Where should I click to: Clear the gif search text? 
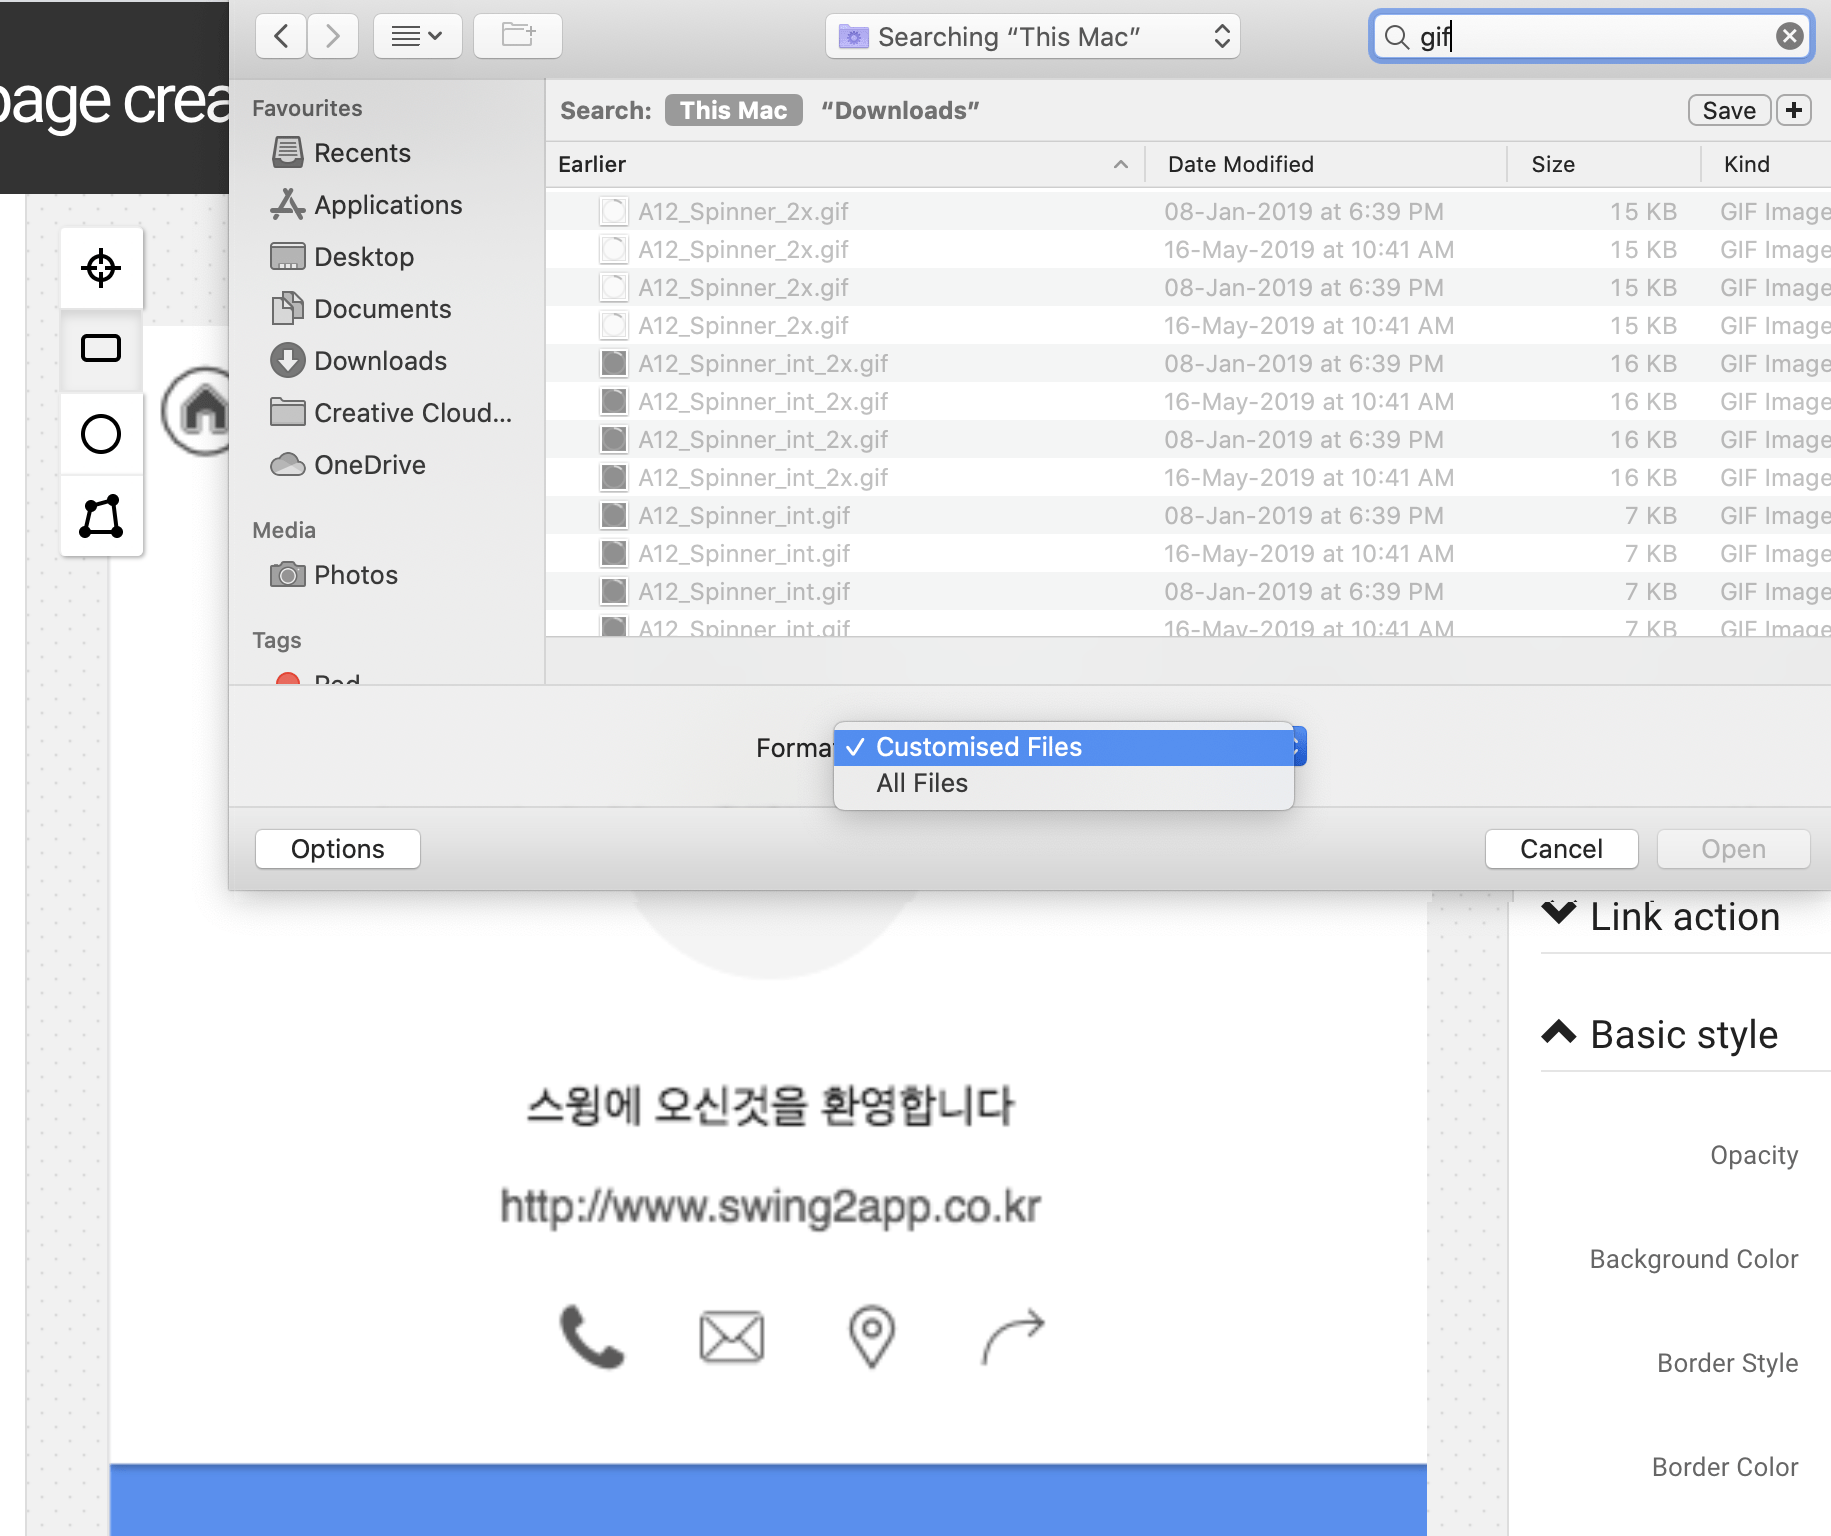[x=1789, y=37]
